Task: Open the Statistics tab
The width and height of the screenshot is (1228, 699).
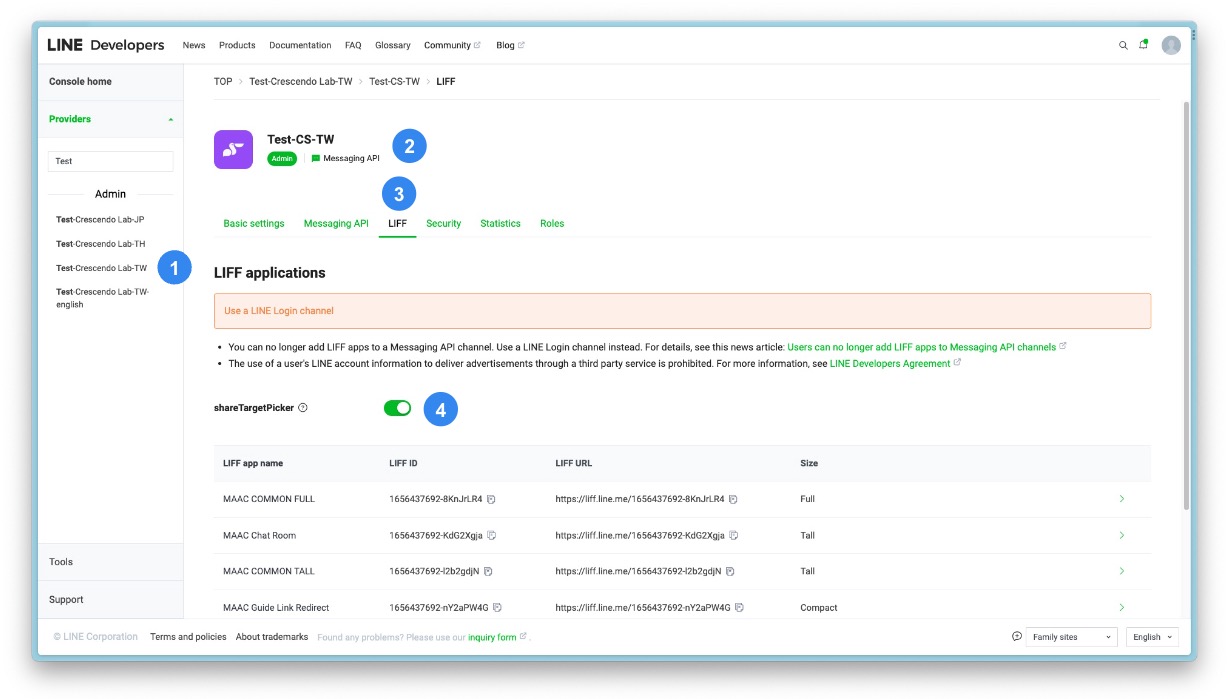Action: click(500, 224)
